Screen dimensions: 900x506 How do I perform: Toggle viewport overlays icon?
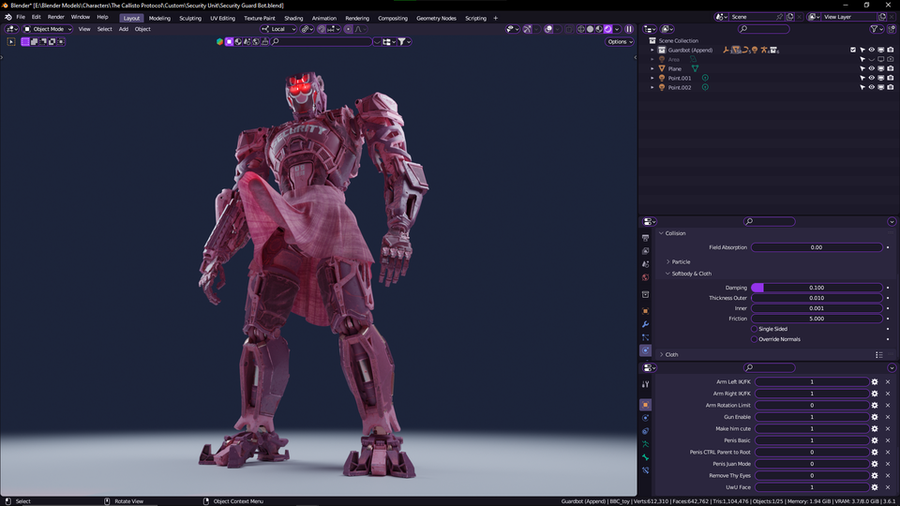[x=549, y=29]
